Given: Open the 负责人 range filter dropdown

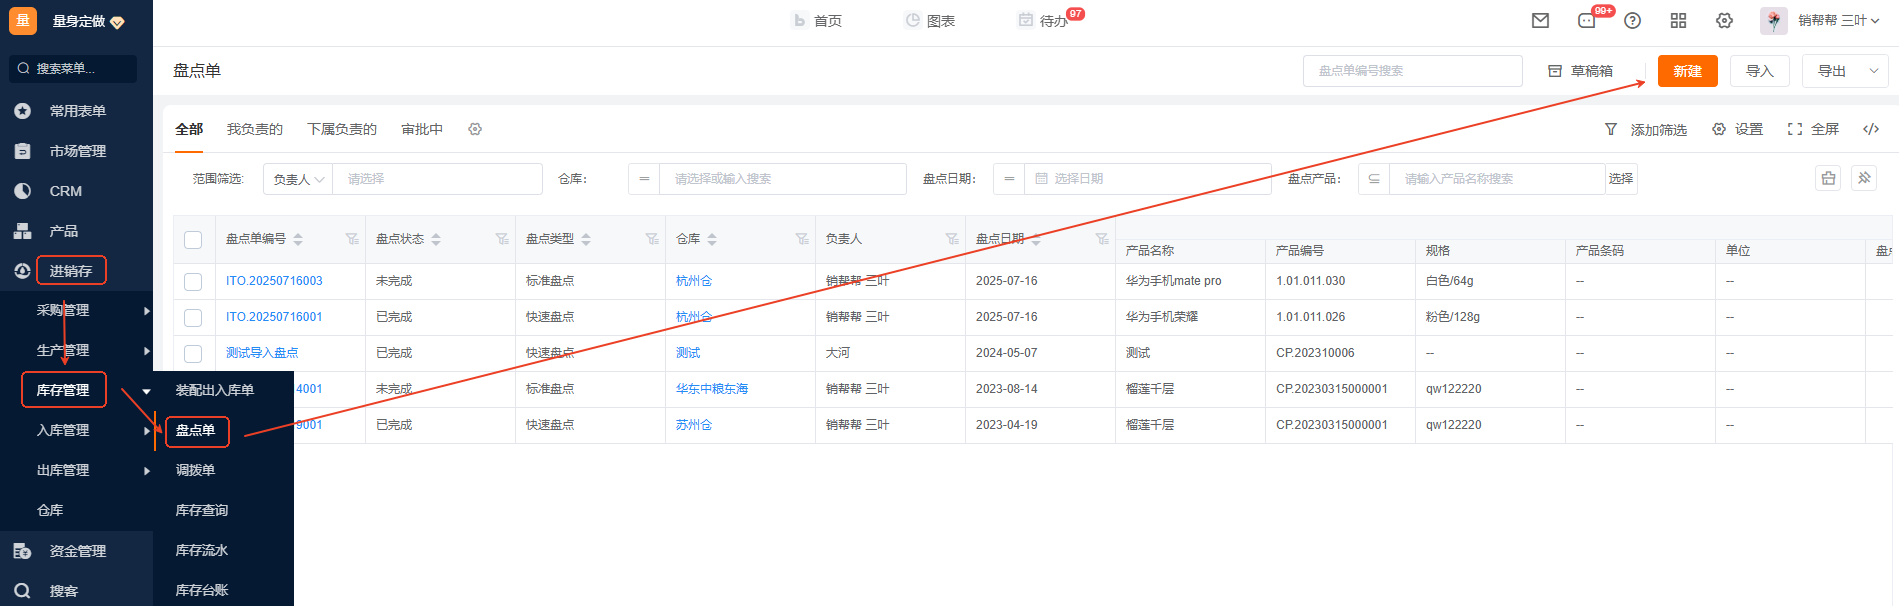Looking at the screenshot, I should (x=298, y=179).
